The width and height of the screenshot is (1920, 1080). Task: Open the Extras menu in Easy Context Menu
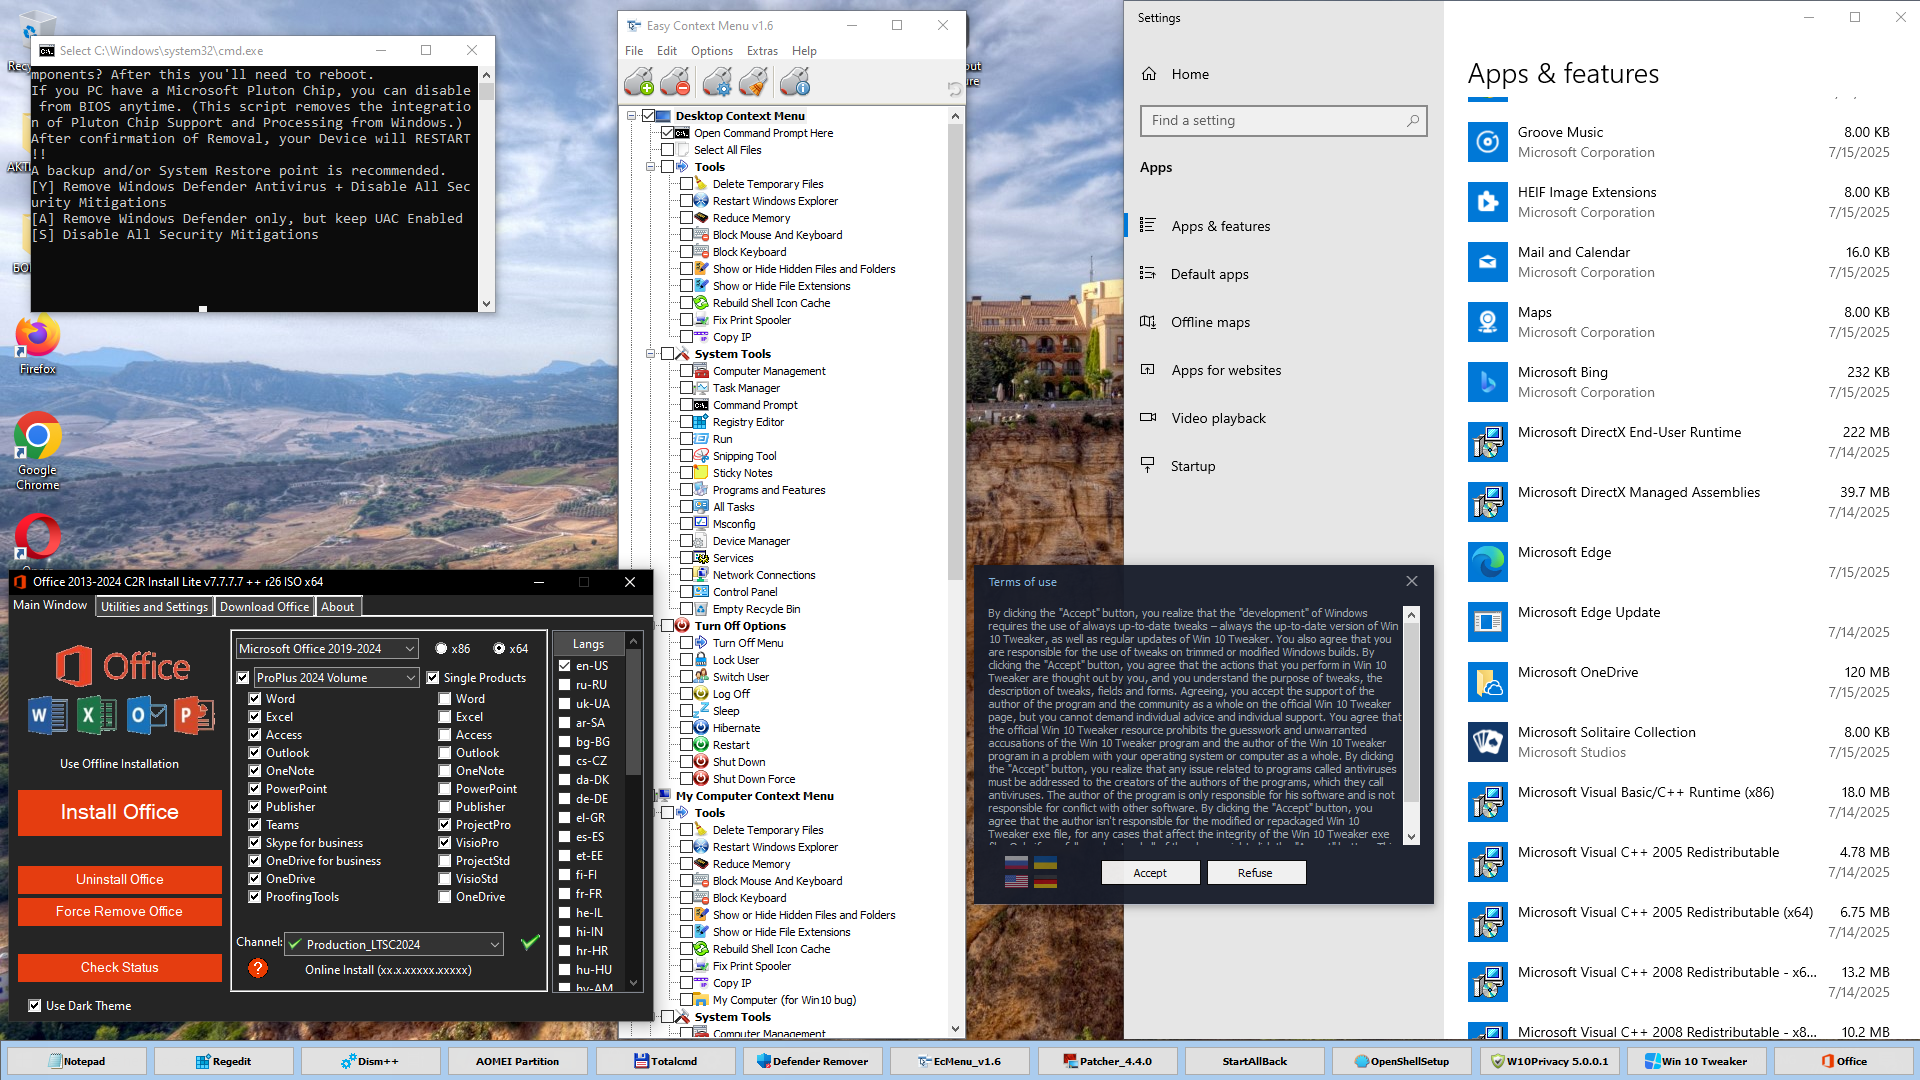pyautogui.click(x=762, y=51)
